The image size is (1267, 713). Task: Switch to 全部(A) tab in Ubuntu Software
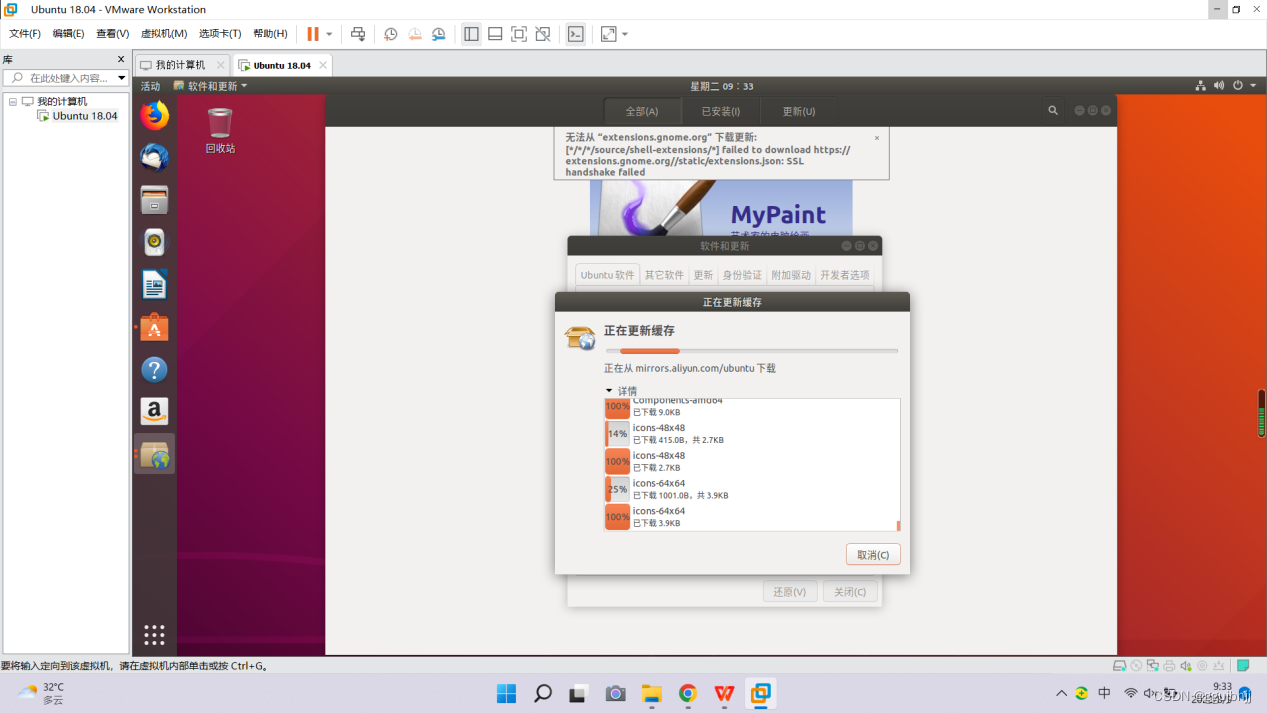pyautogui.click(x=642, y=111)
